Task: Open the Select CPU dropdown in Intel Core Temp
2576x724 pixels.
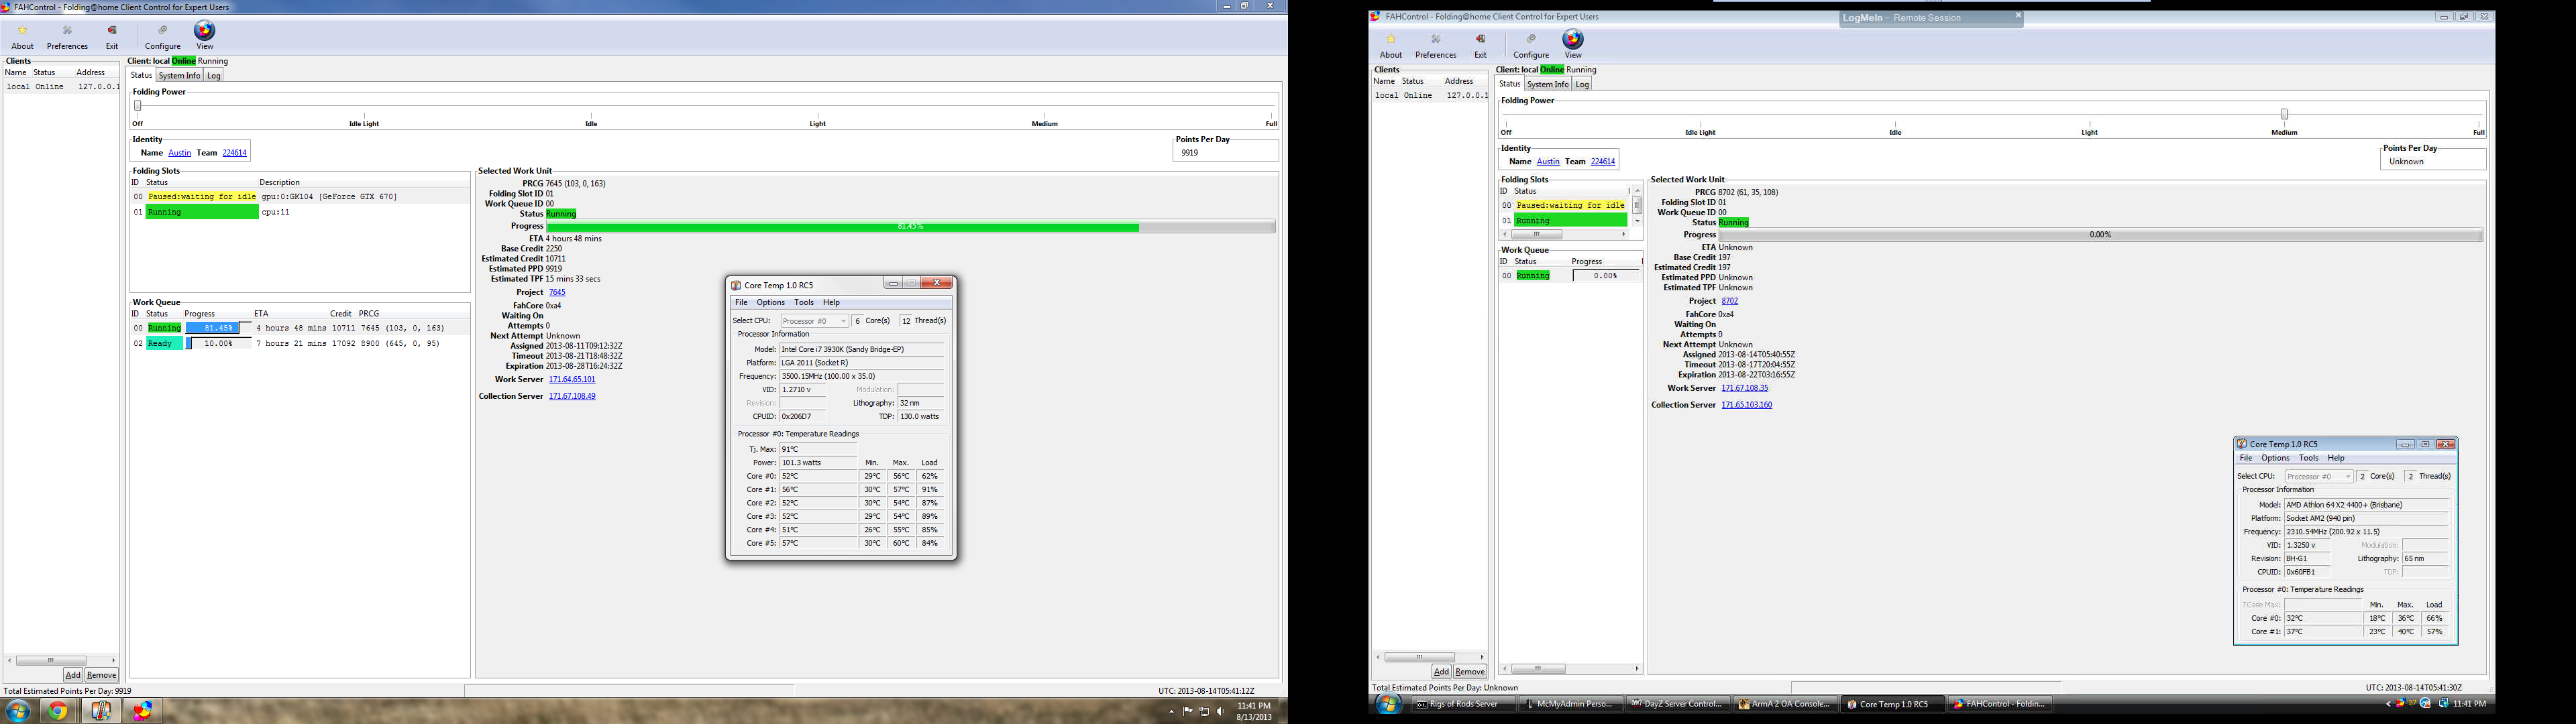Action: 814,321
